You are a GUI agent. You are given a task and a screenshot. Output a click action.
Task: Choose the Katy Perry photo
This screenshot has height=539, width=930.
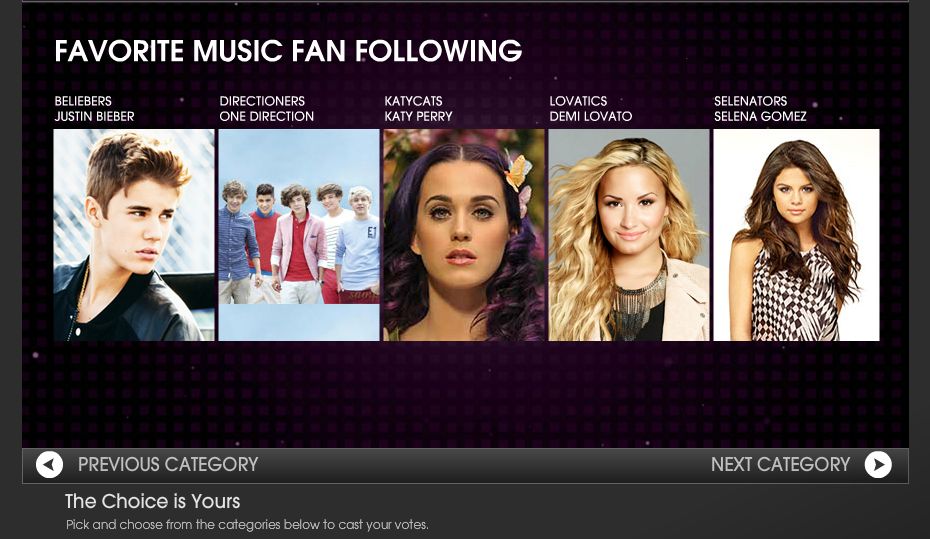pos(464,235)
